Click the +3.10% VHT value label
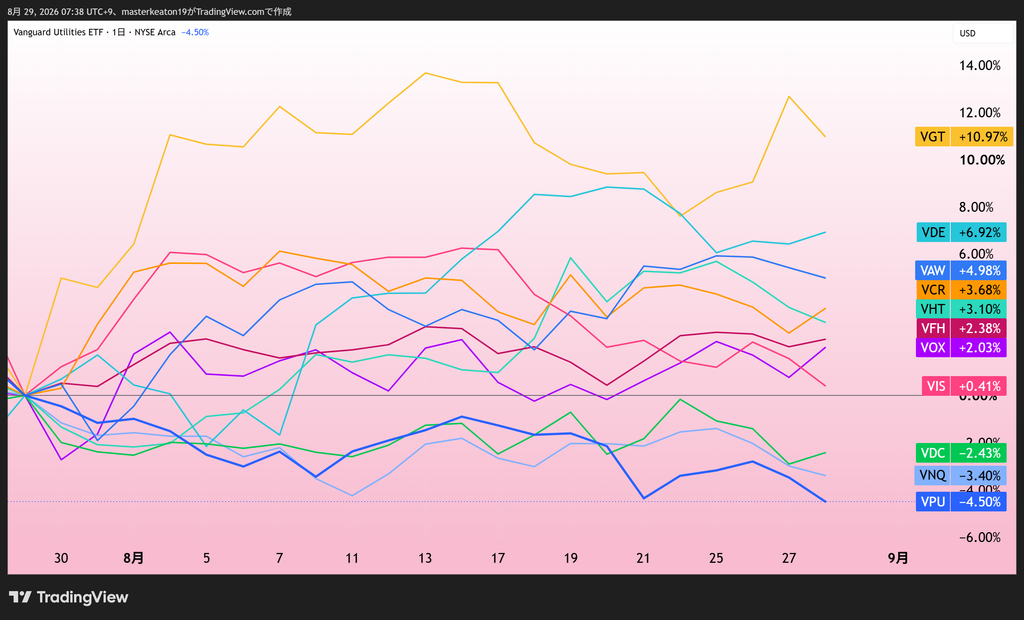This screenshot has height=620, width=1024. click(978, 309)
